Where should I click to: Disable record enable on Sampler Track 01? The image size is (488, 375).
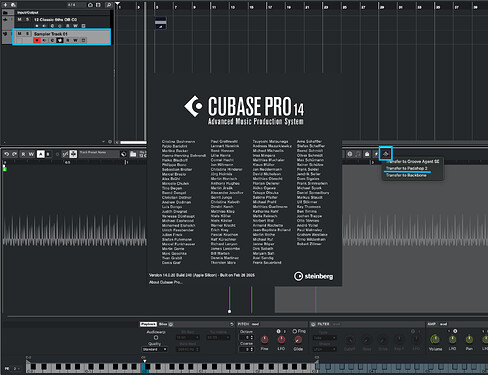pyautogui.click(x=37, y=40)
